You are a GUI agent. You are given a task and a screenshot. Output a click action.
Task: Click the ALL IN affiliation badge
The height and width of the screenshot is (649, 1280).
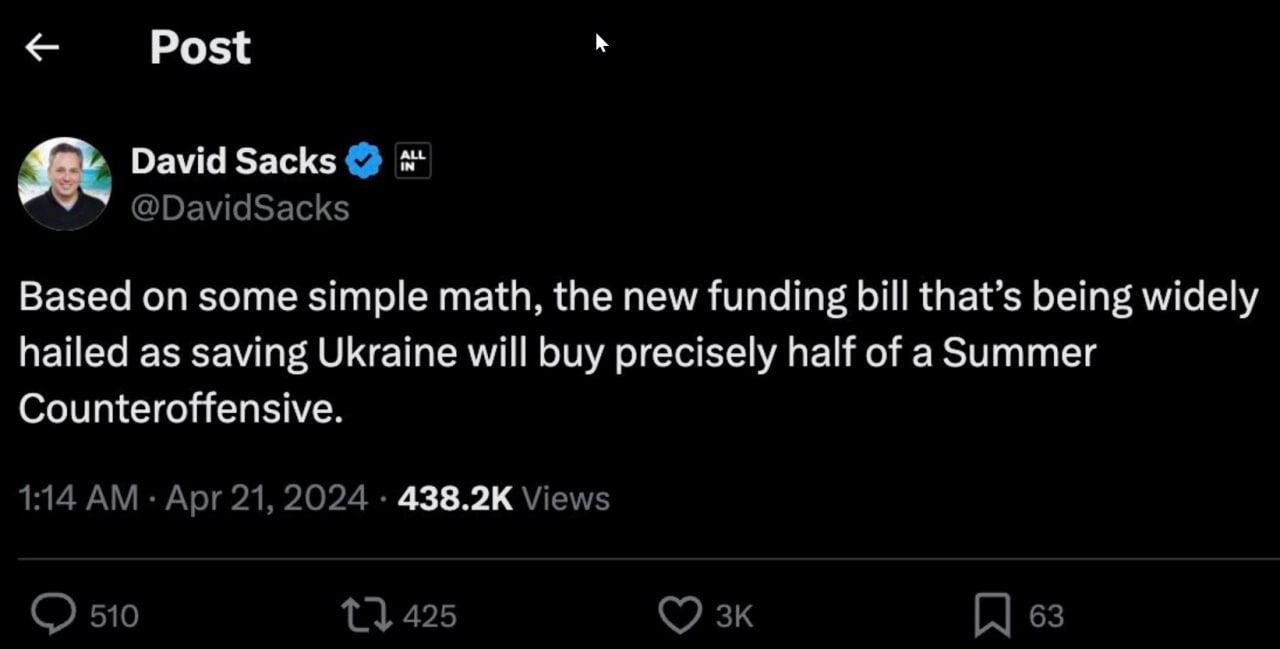[413, 160]
